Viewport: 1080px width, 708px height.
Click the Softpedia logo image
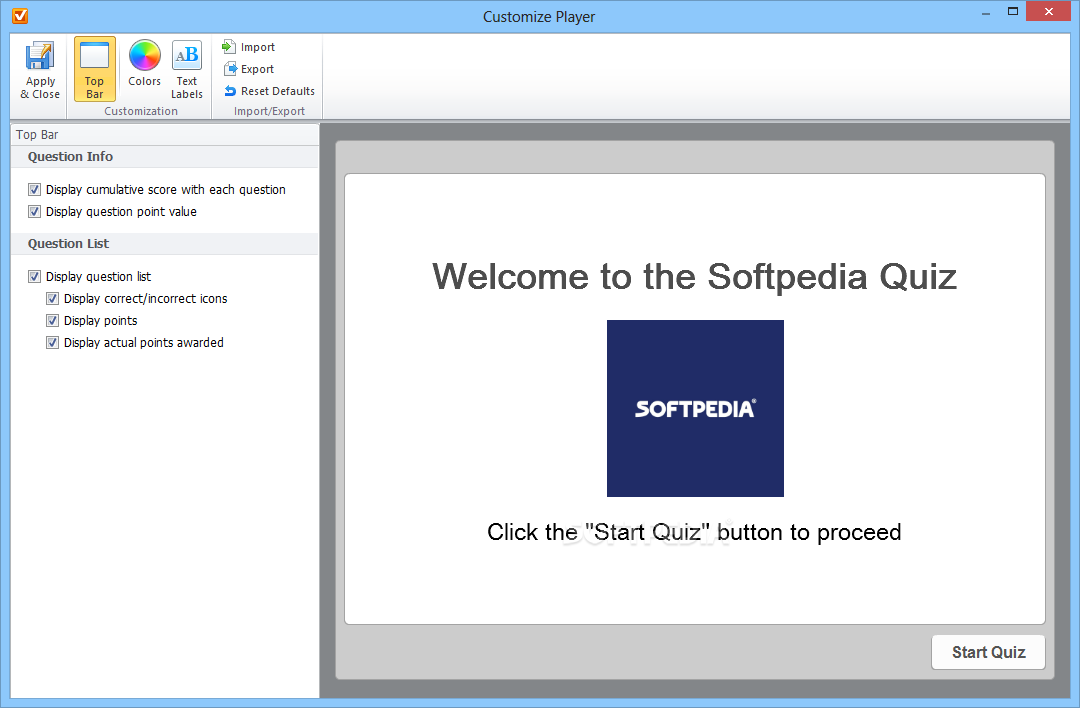695,408
